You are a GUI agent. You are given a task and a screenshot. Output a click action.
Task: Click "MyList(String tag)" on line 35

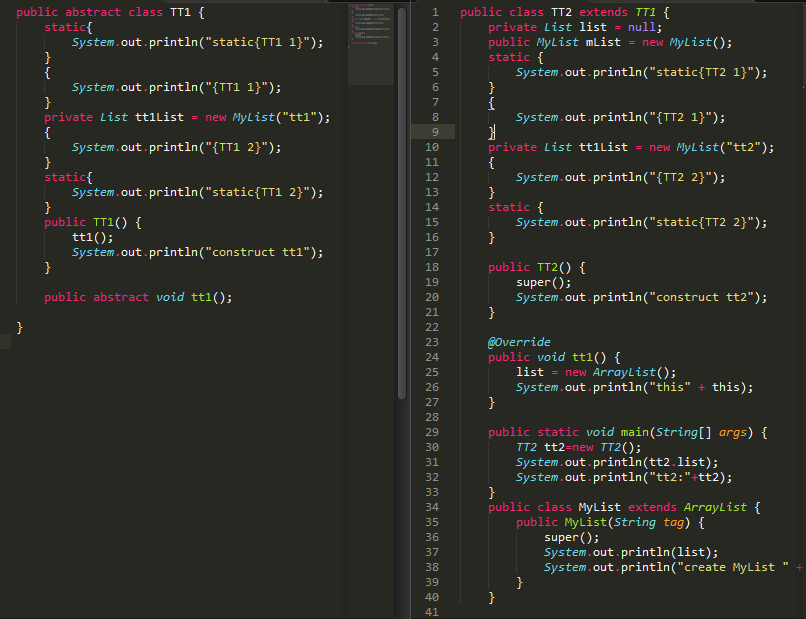pos(628,522)
